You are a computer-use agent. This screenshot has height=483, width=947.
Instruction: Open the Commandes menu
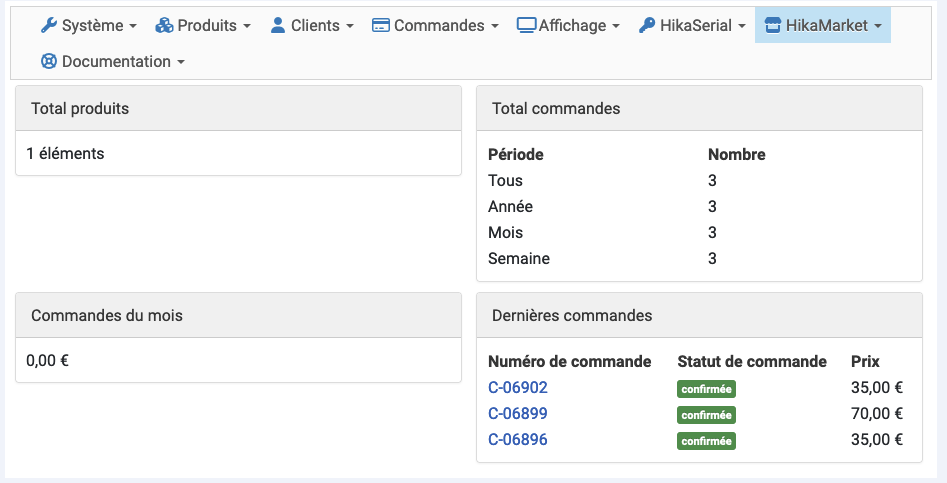coord(439,25)
